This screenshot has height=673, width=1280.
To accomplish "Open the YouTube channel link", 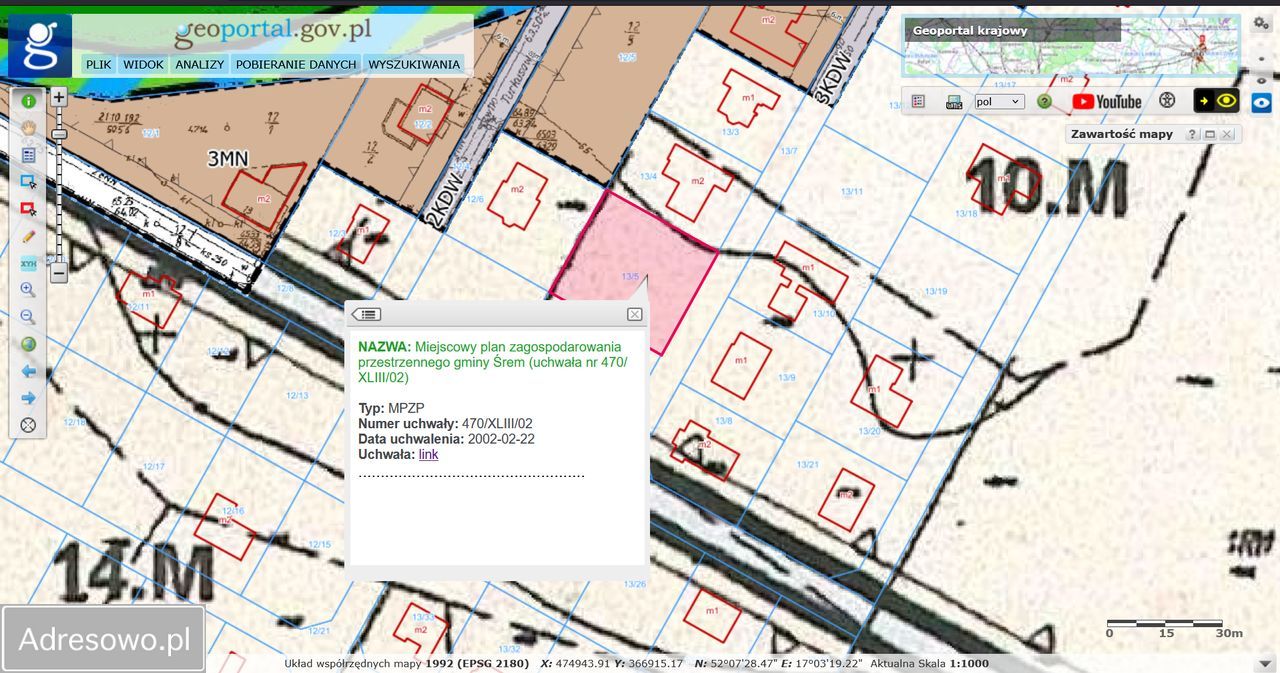I will (x=1107, y=101).
